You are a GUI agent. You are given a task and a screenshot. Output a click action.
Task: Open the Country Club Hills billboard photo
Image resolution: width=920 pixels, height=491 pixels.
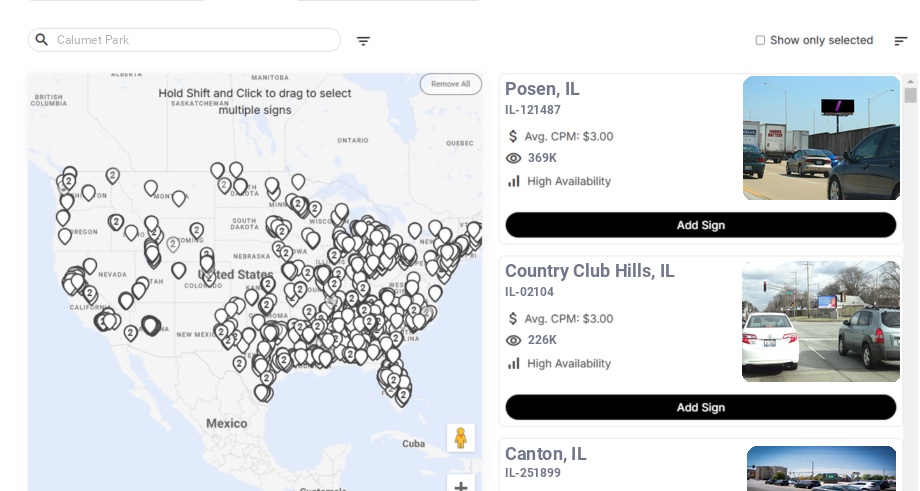tap(820, 321)
